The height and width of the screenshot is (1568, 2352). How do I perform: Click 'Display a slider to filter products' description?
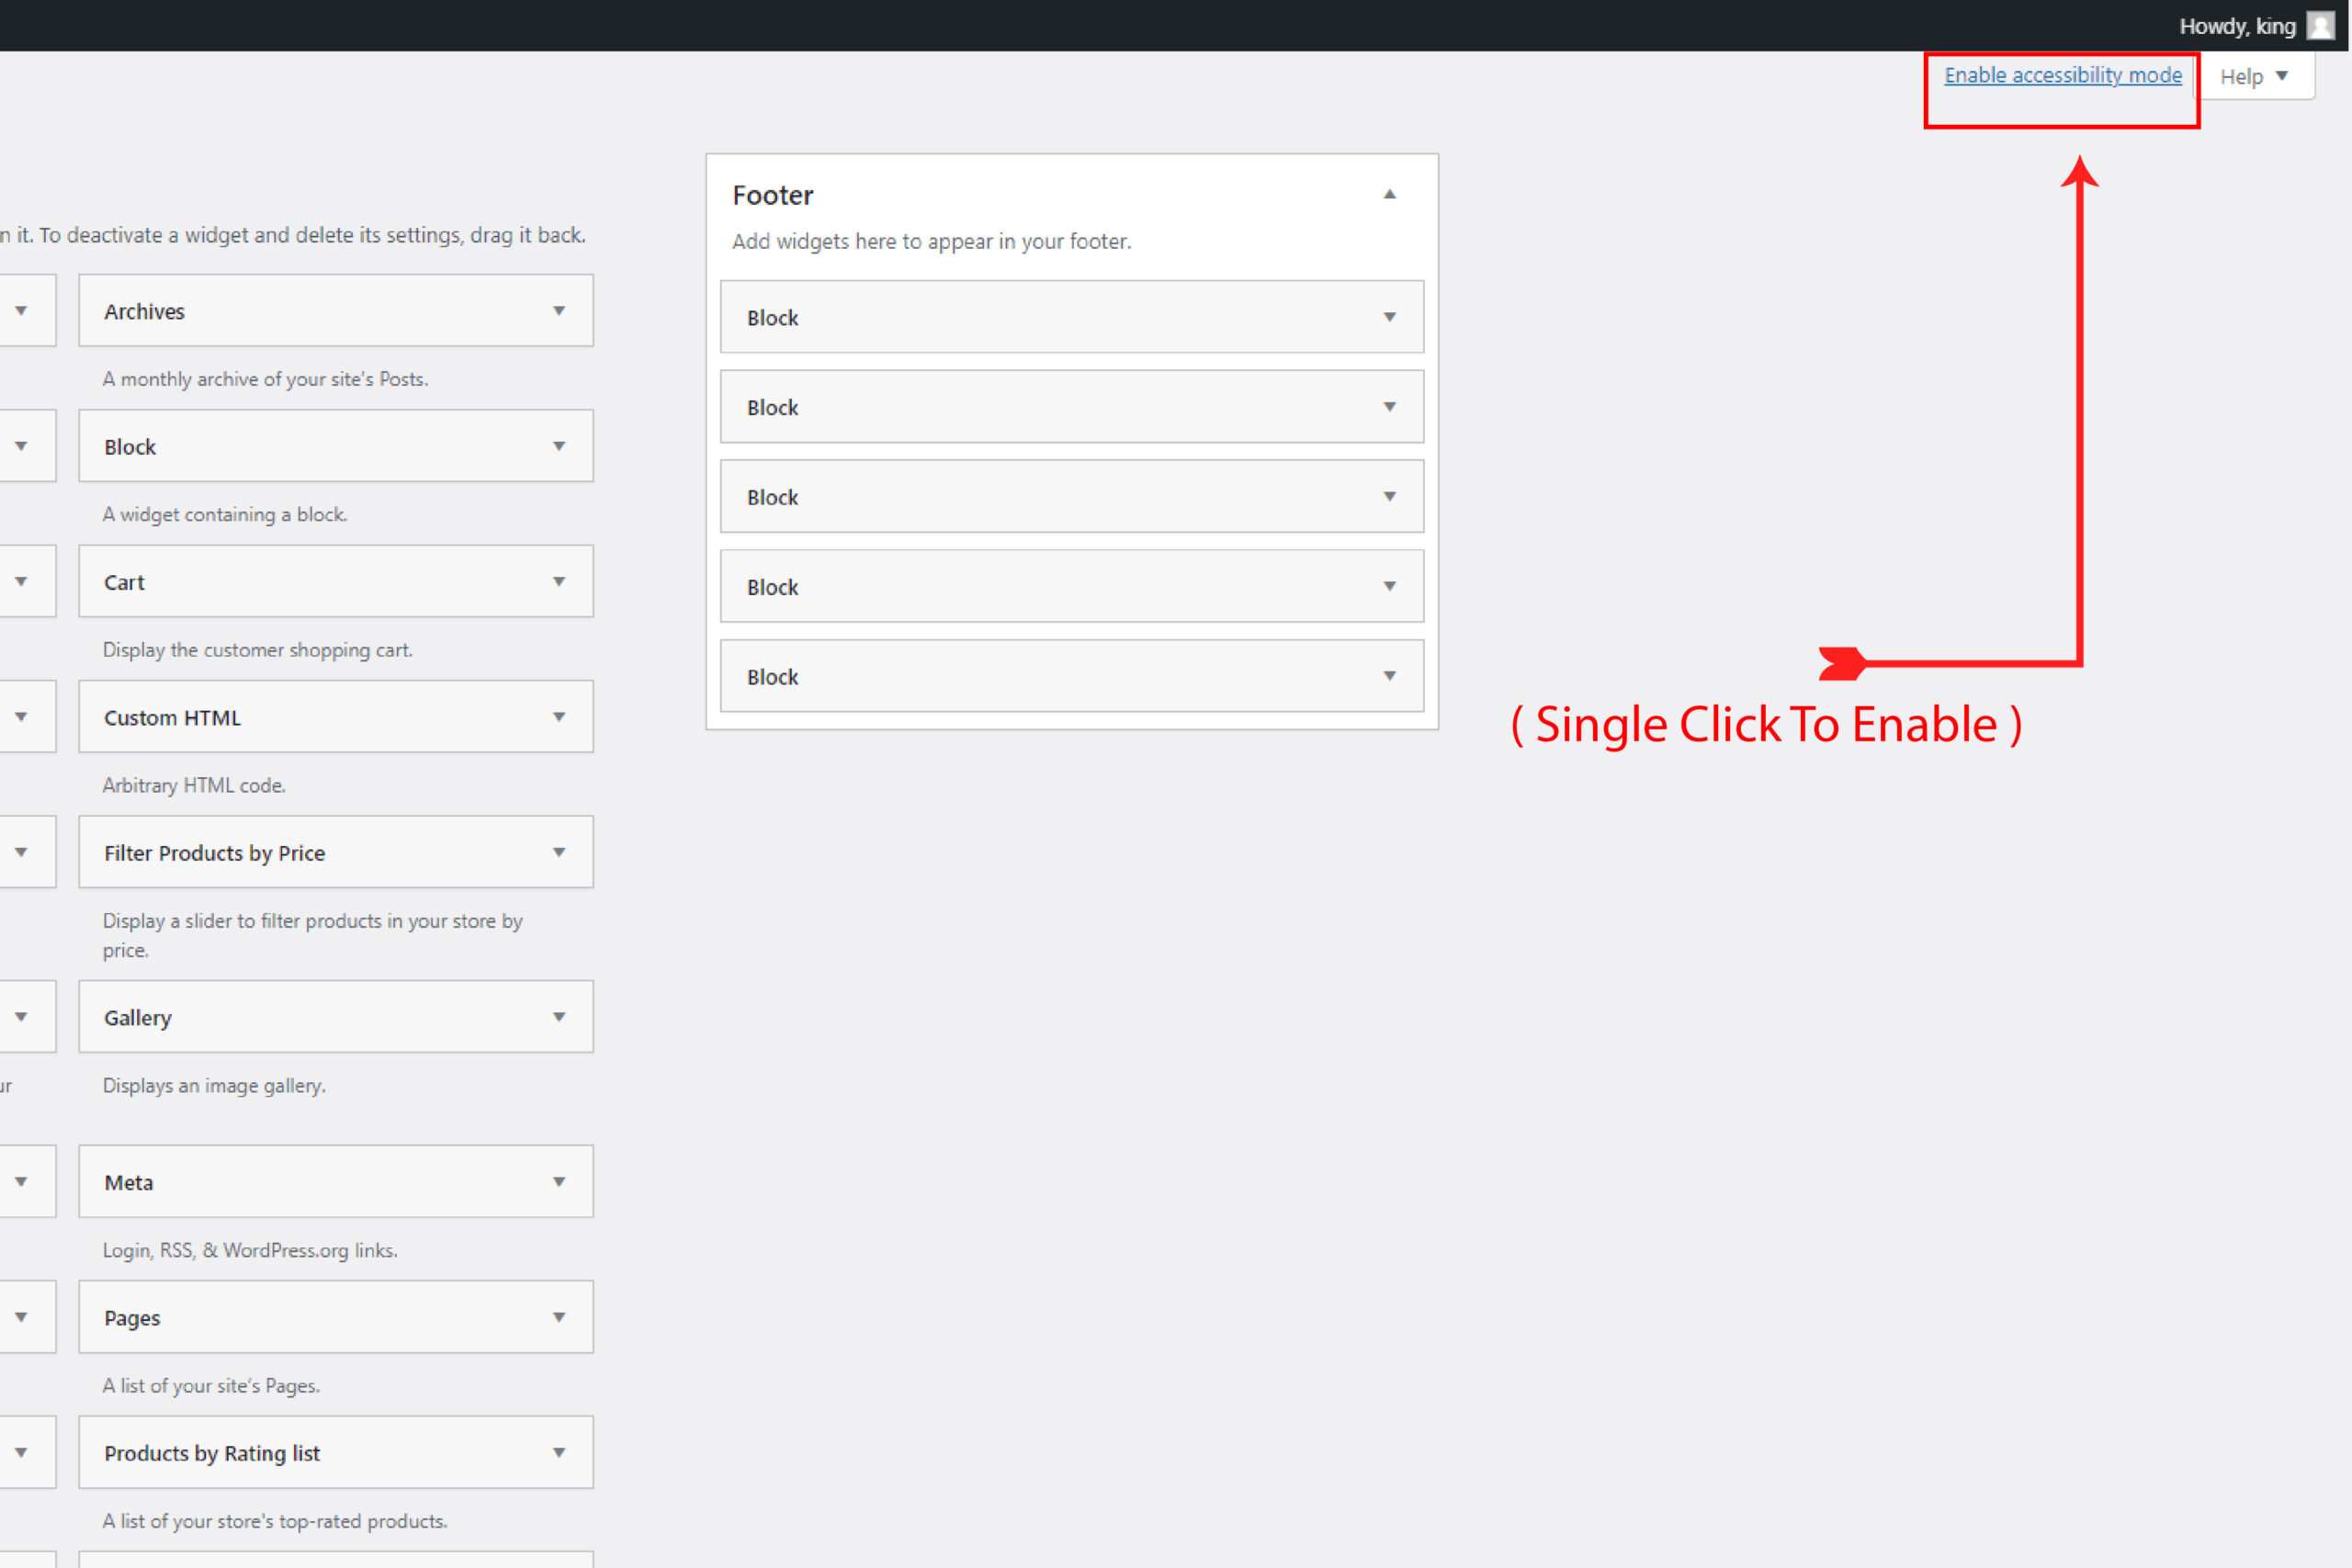[x=313, y=935]
